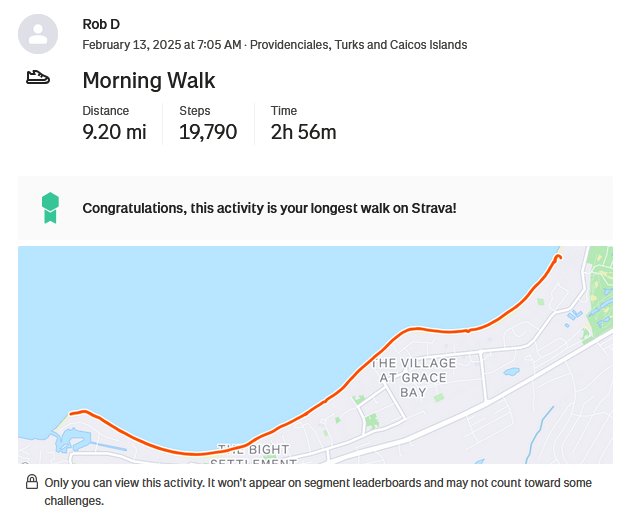Select the 2h 56m time stat
634x527 pixels.
coord(303,132)
